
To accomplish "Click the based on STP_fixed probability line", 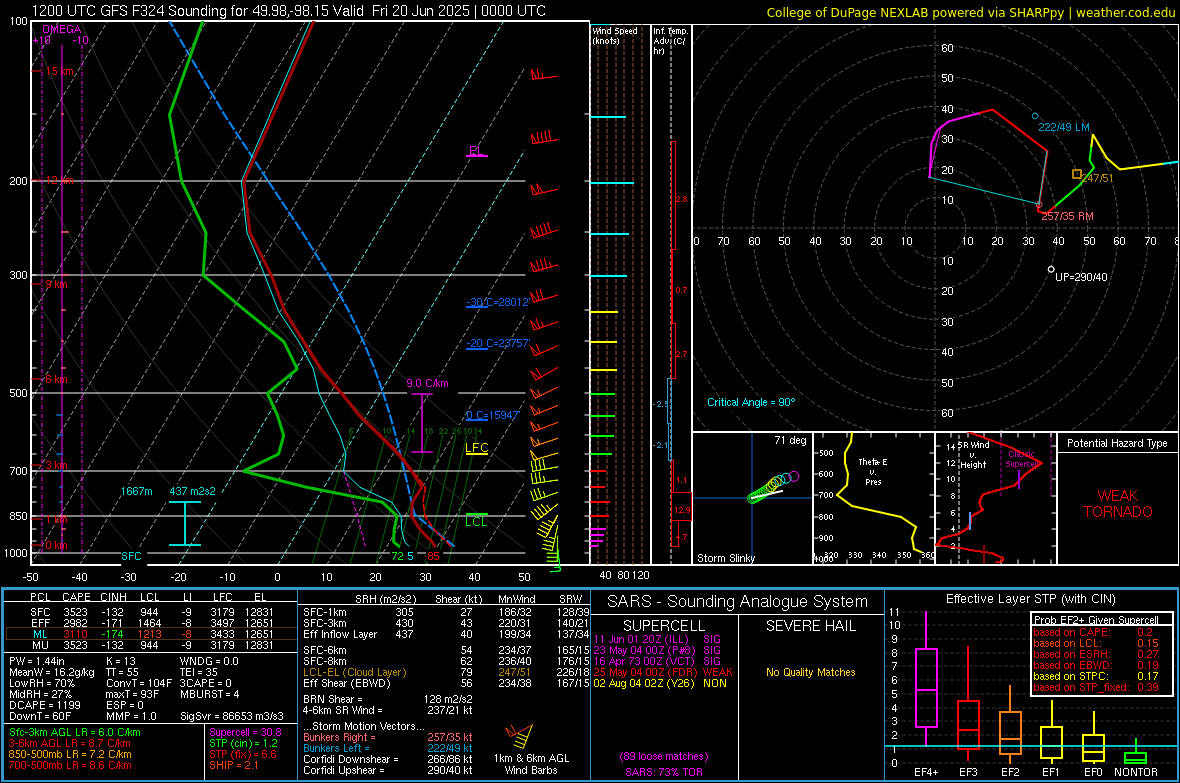I will [x=1096, y=687].
